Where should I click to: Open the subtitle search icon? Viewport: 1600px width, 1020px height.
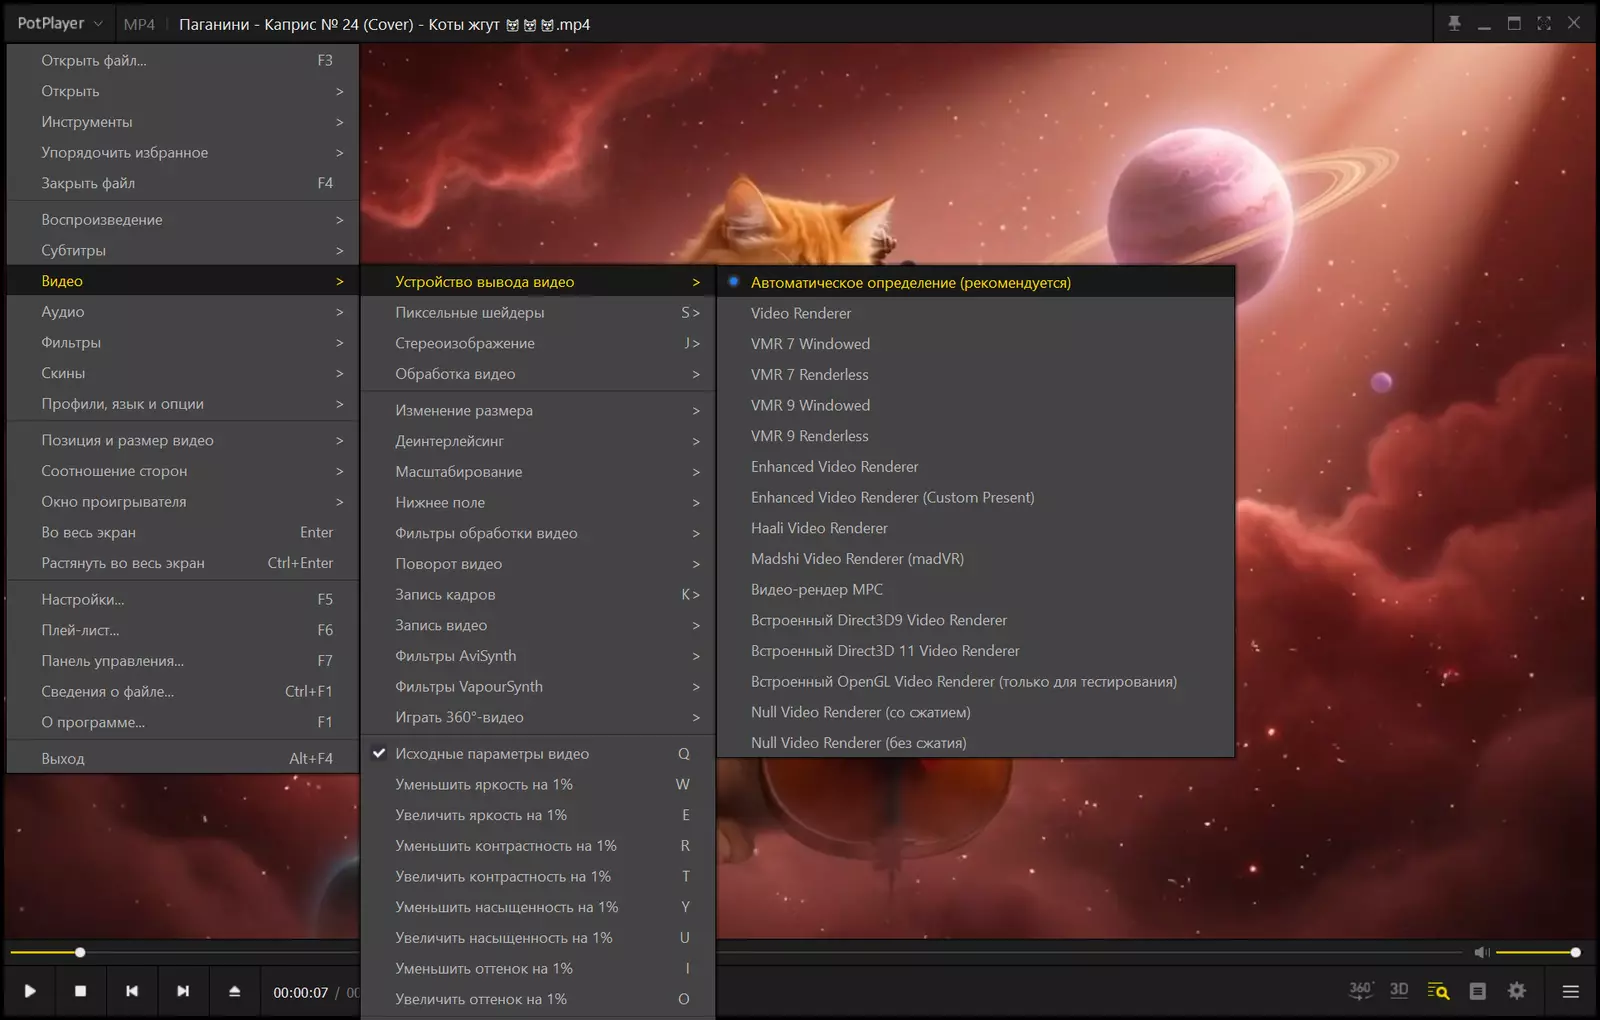[x=1438, y=991]
